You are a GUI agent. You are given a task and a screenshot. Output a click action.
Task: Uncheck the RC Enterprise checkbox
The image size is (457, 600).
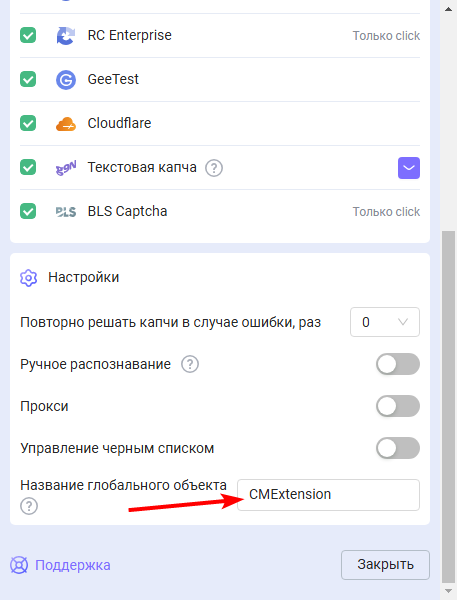tap(28, 35)
